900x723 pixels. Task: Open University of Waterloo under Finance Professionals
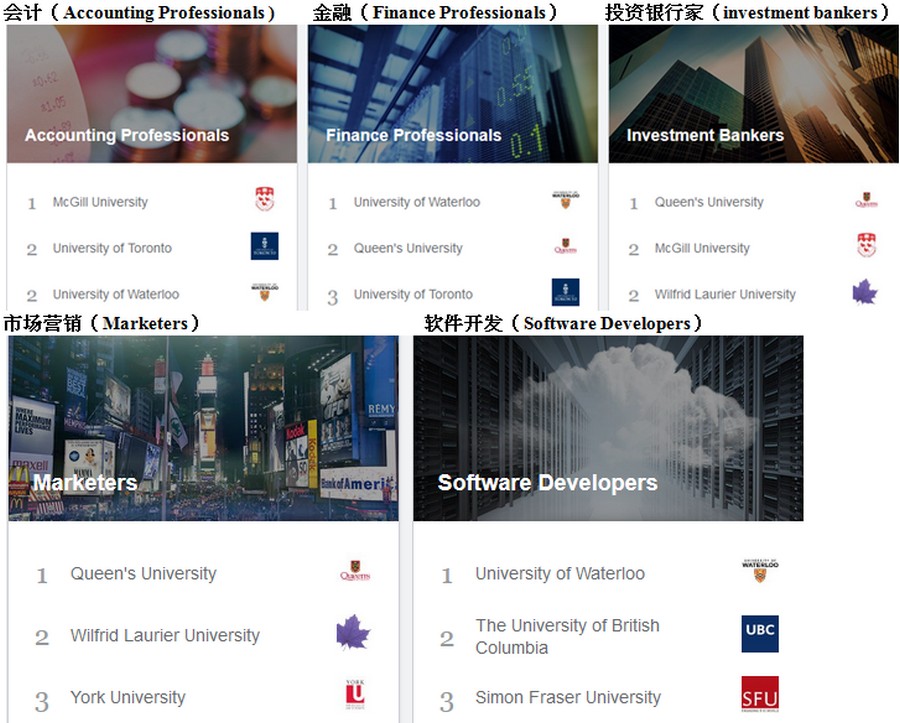point(417,202)
